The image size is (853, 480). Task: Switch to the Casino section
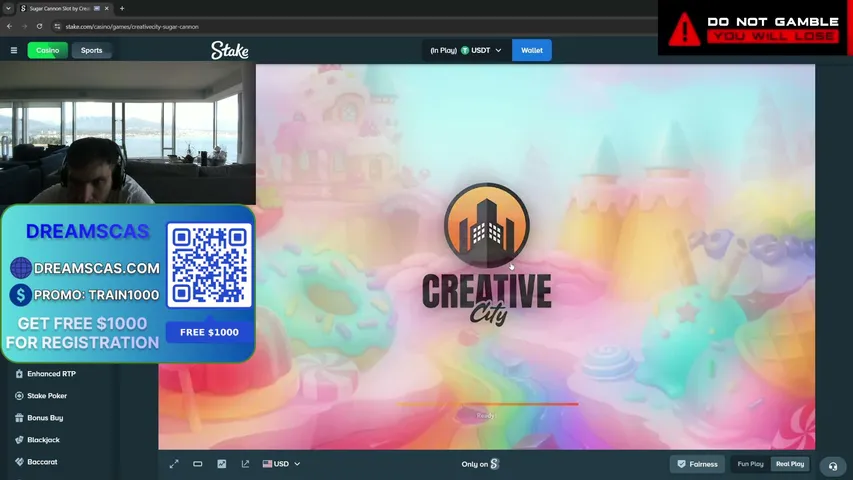click(48, 50)
